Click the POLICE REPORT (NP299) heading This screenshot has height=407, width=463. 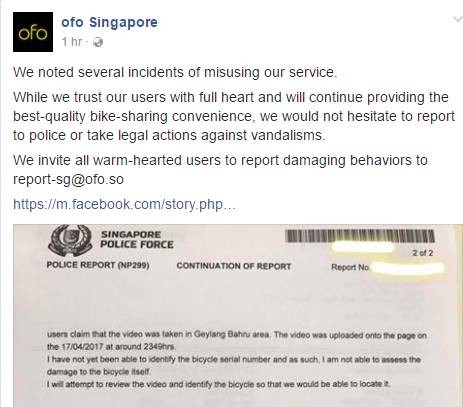point(98,265)
